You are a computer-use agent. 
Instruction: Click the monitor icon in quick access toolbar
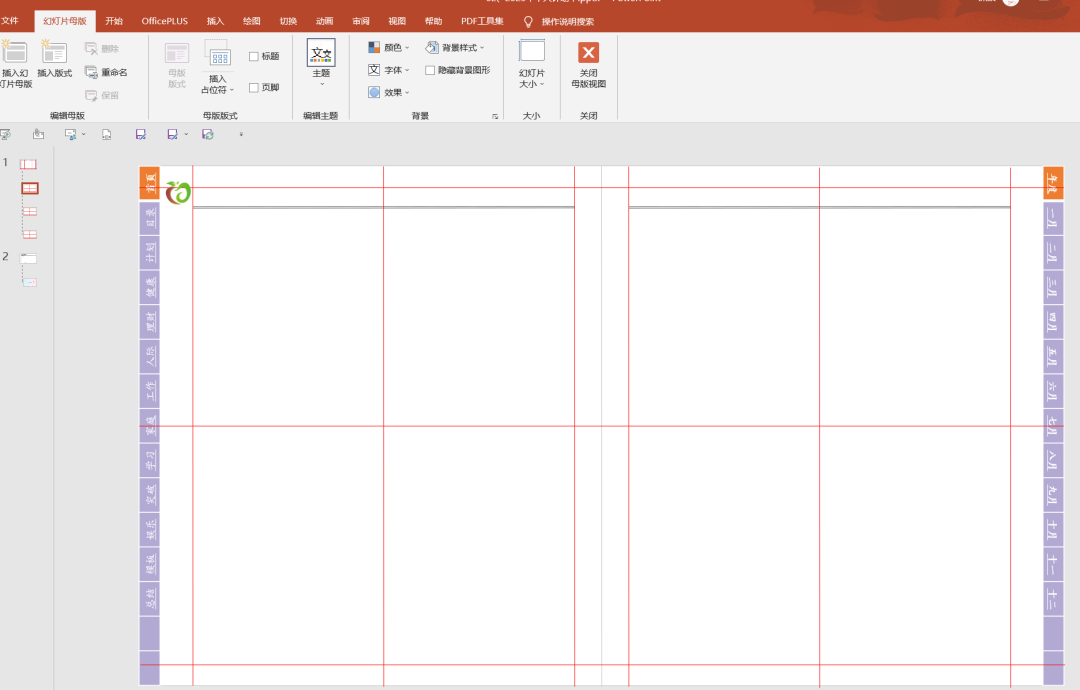tap(70, 134)
